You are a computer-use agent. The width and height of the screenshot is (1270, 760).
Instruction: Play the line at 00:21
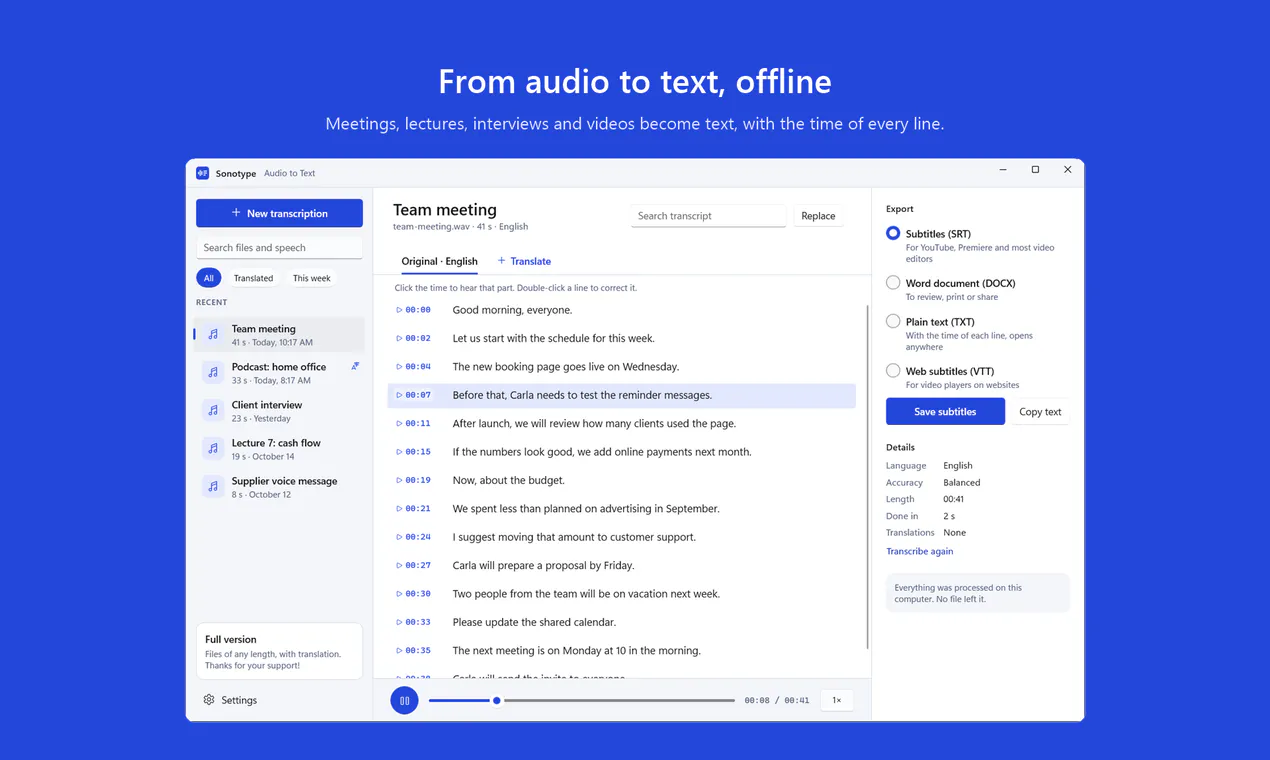(x=413, y=509)
